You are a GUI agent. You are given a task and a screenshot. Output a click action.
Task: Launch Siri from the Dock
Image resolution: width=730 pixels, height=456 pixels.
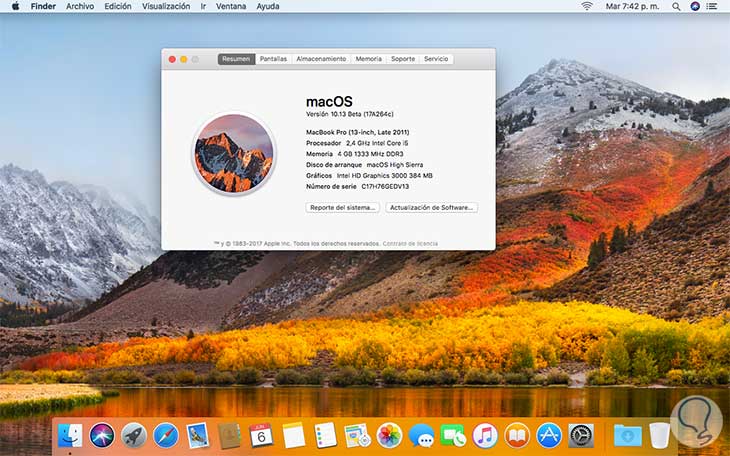click(102, 436)
